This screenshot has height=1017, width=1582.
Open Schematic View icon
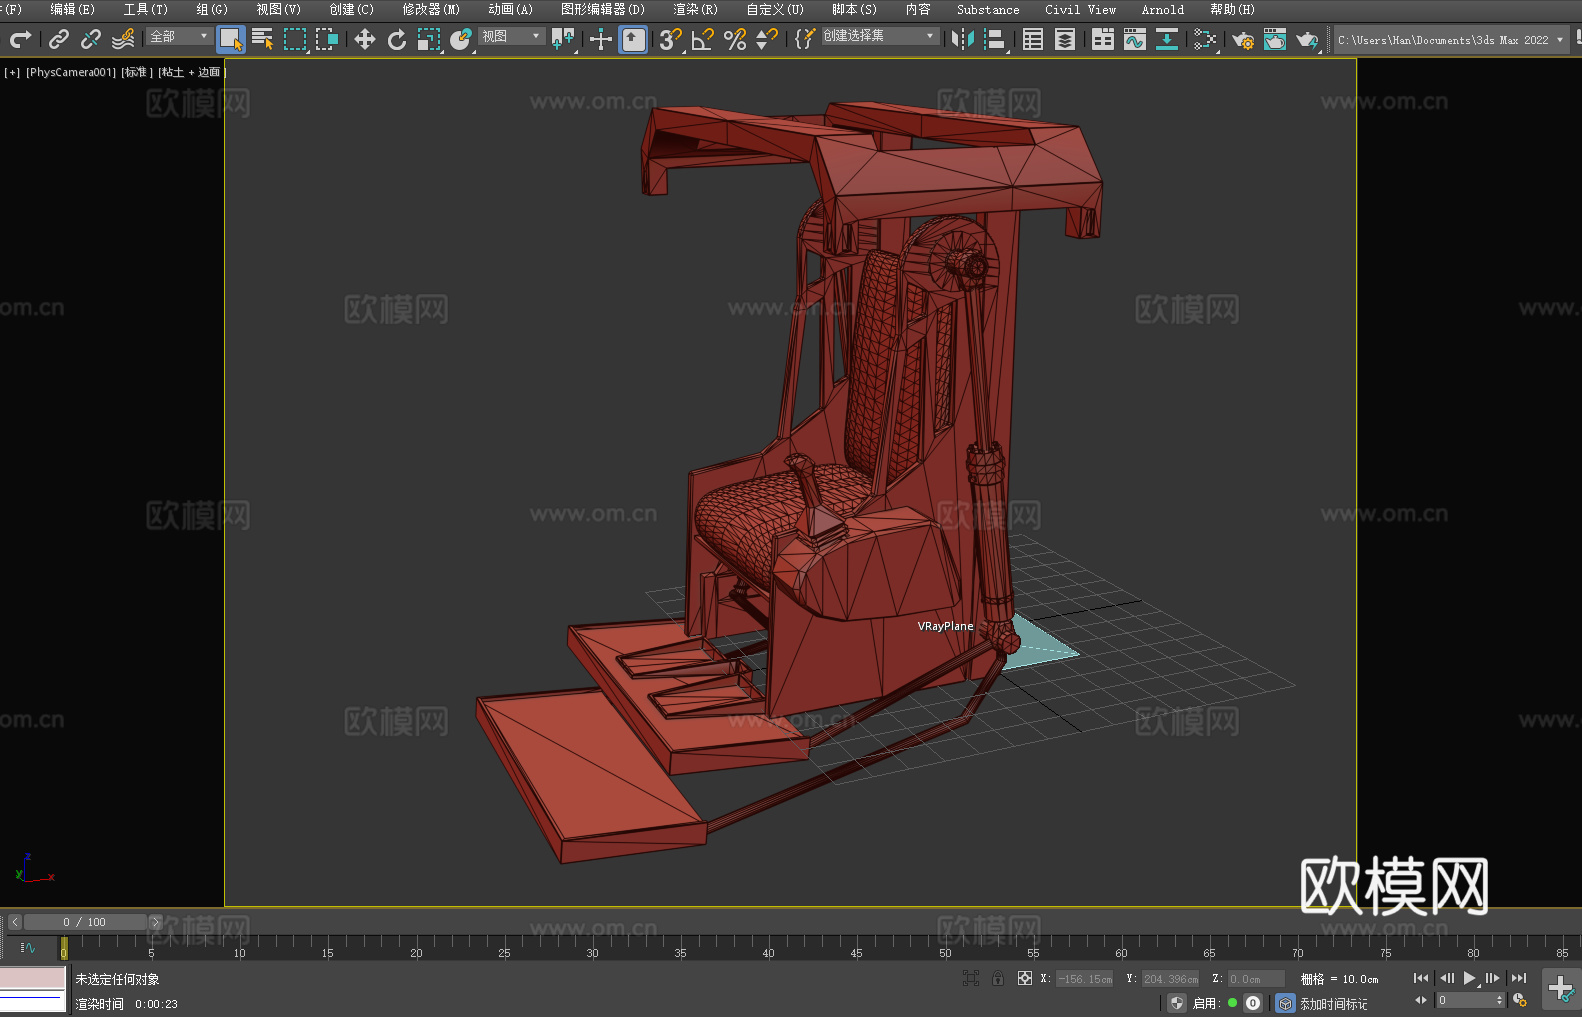click(x=1205, y=39)
